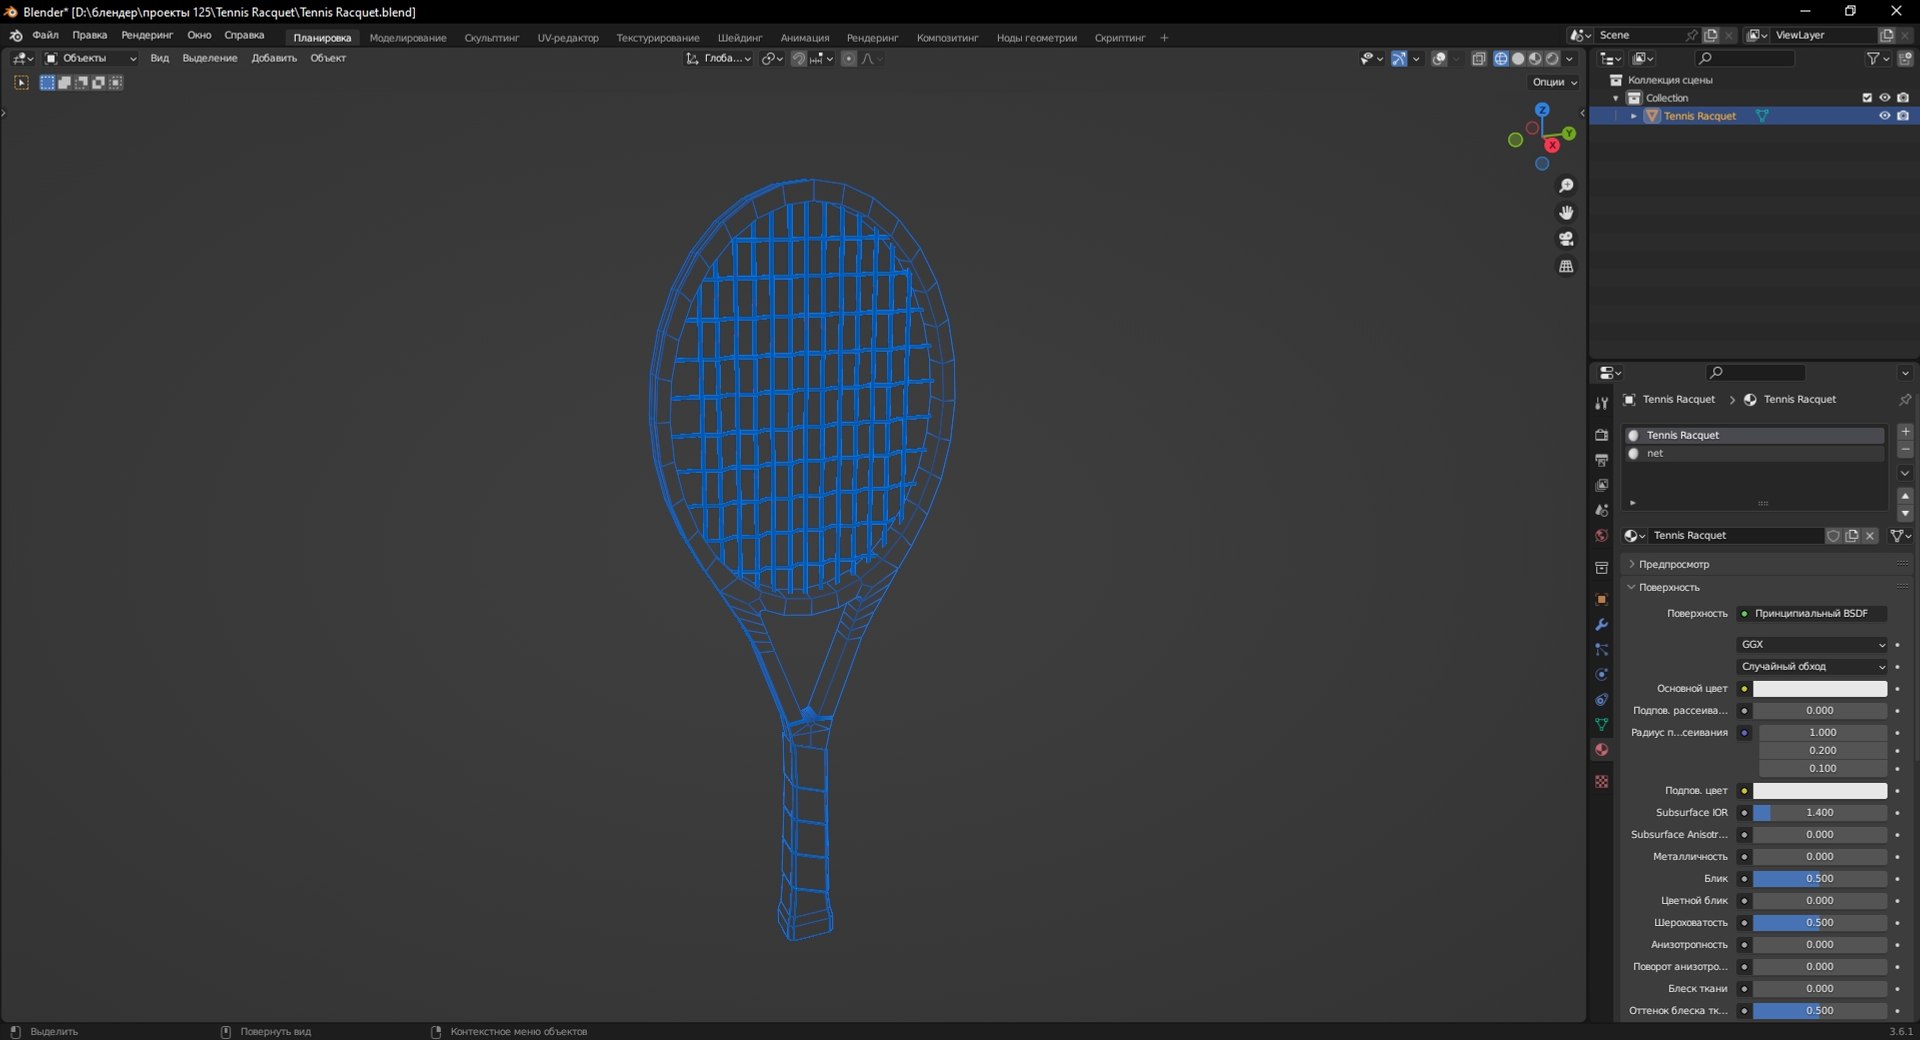Click the pan hand viewport gizmo
Viewport: 1920px width, 1040px height.
[x=1566, y=212]
